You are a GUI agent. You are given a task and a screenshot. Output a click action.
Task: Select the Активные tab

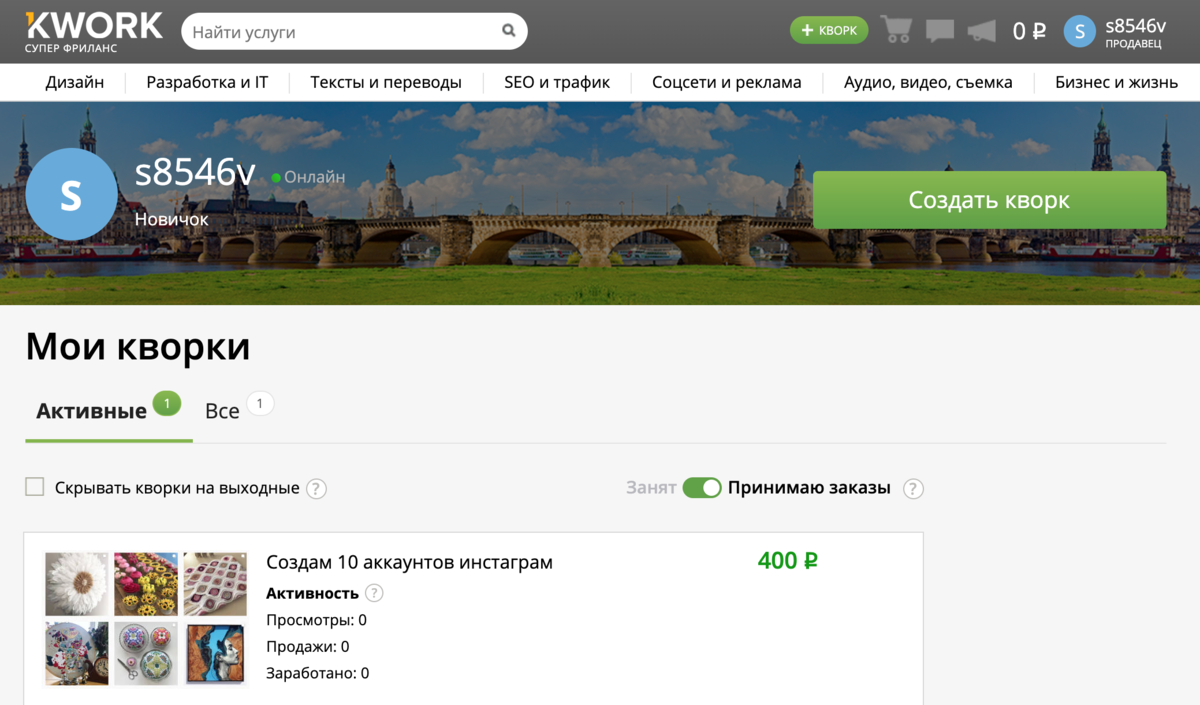[x=90, y=410]
